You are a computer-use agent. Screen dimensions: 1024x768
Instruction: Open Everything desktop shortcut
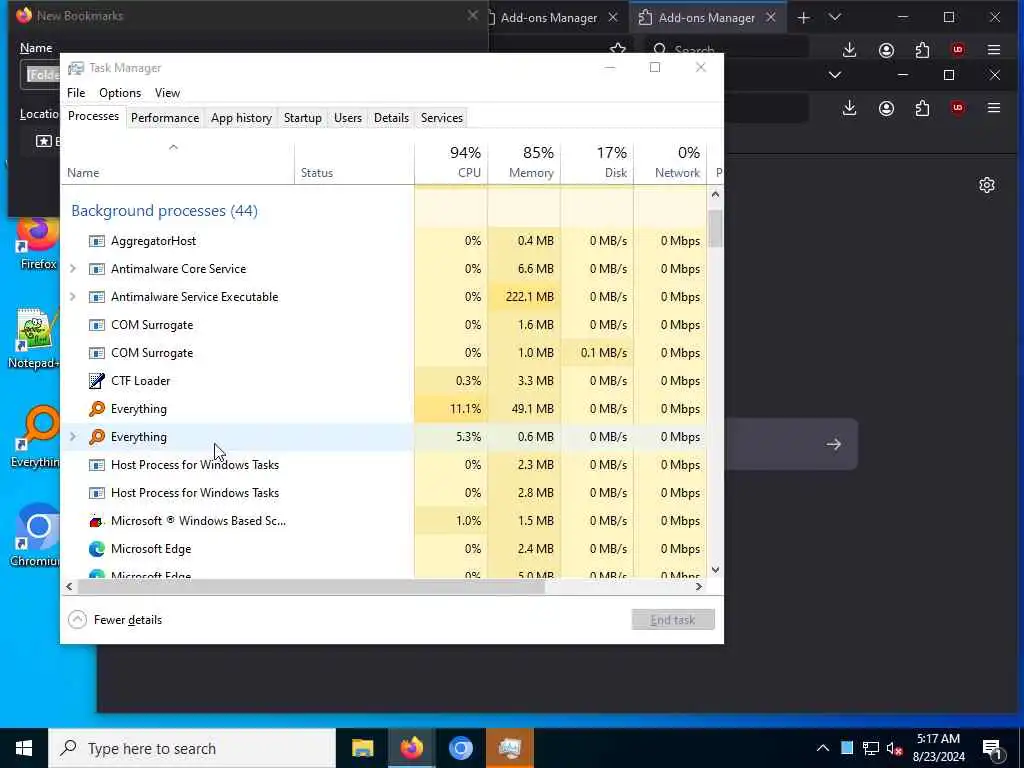pos(35,438)
